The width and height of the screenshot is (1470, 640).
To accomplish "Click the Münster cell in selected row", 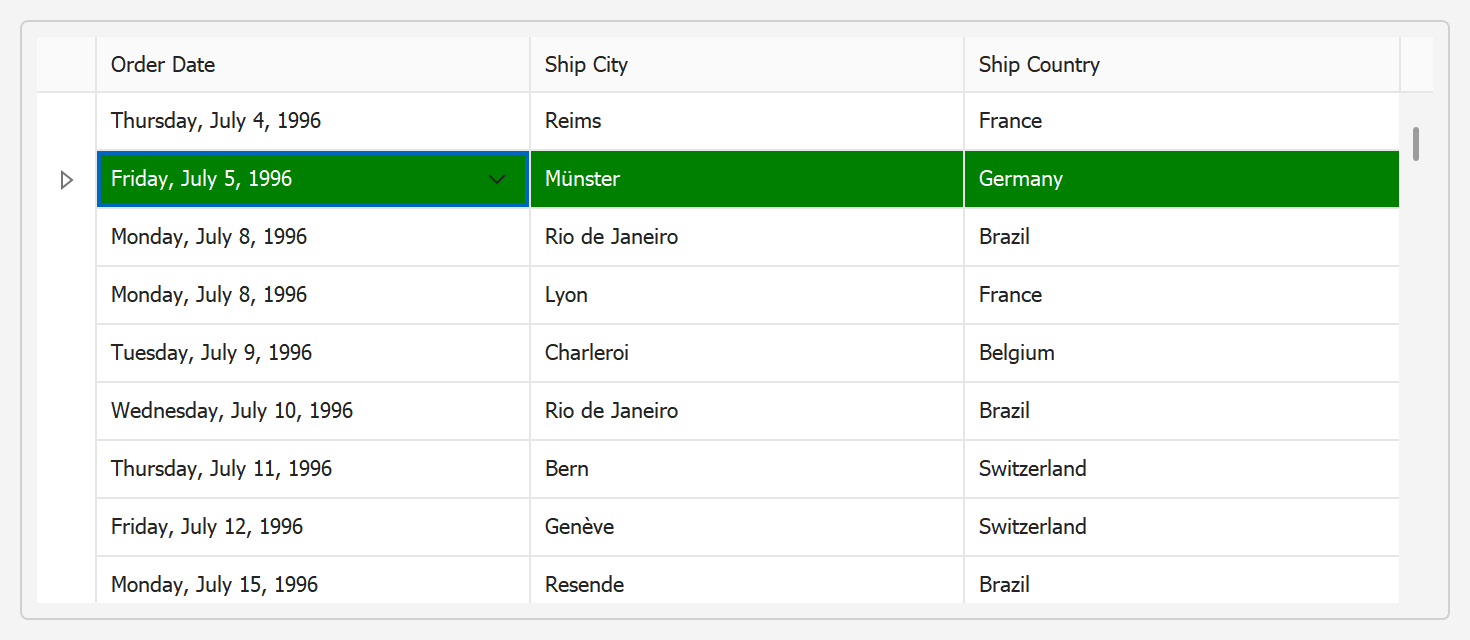I will pos(746,179).
